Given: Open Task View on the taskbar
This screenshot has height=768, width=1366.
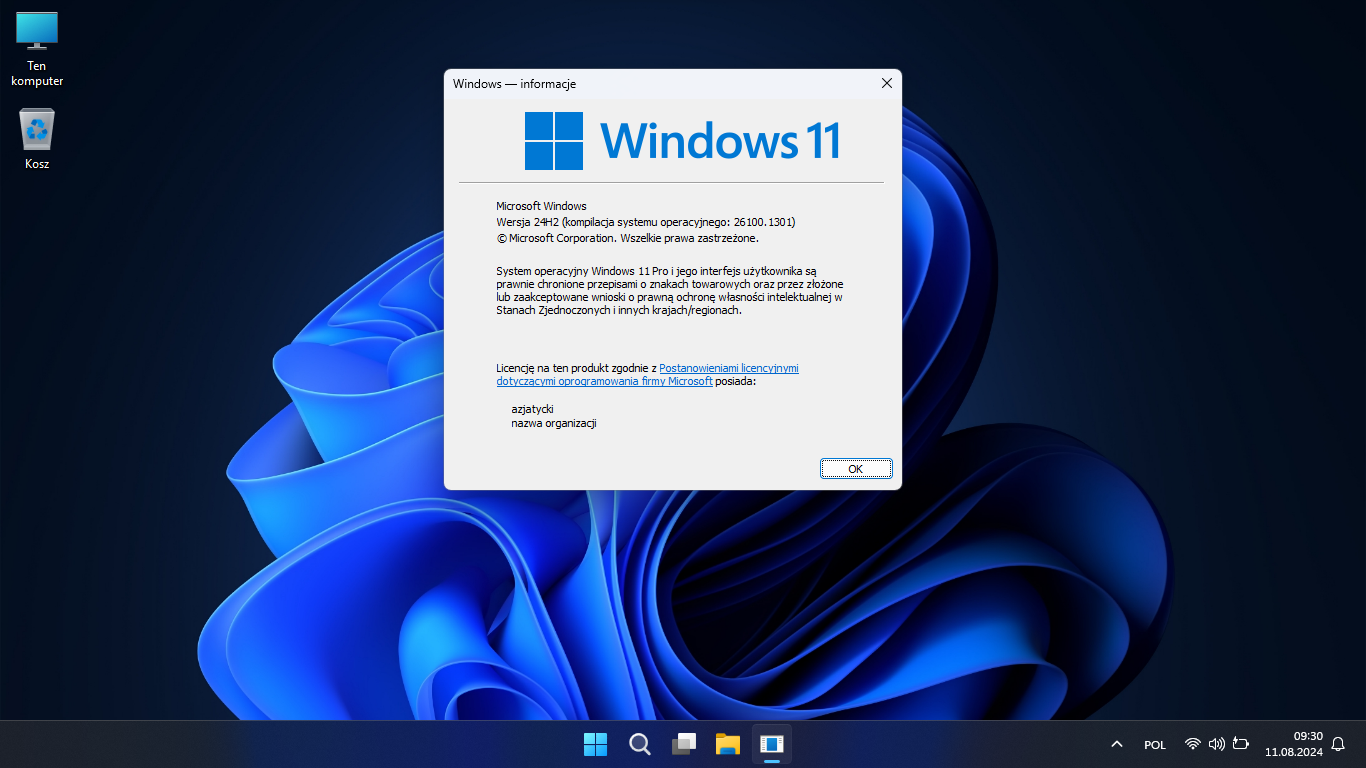Looking at the screenshot, I should click(x=684, y=744).
